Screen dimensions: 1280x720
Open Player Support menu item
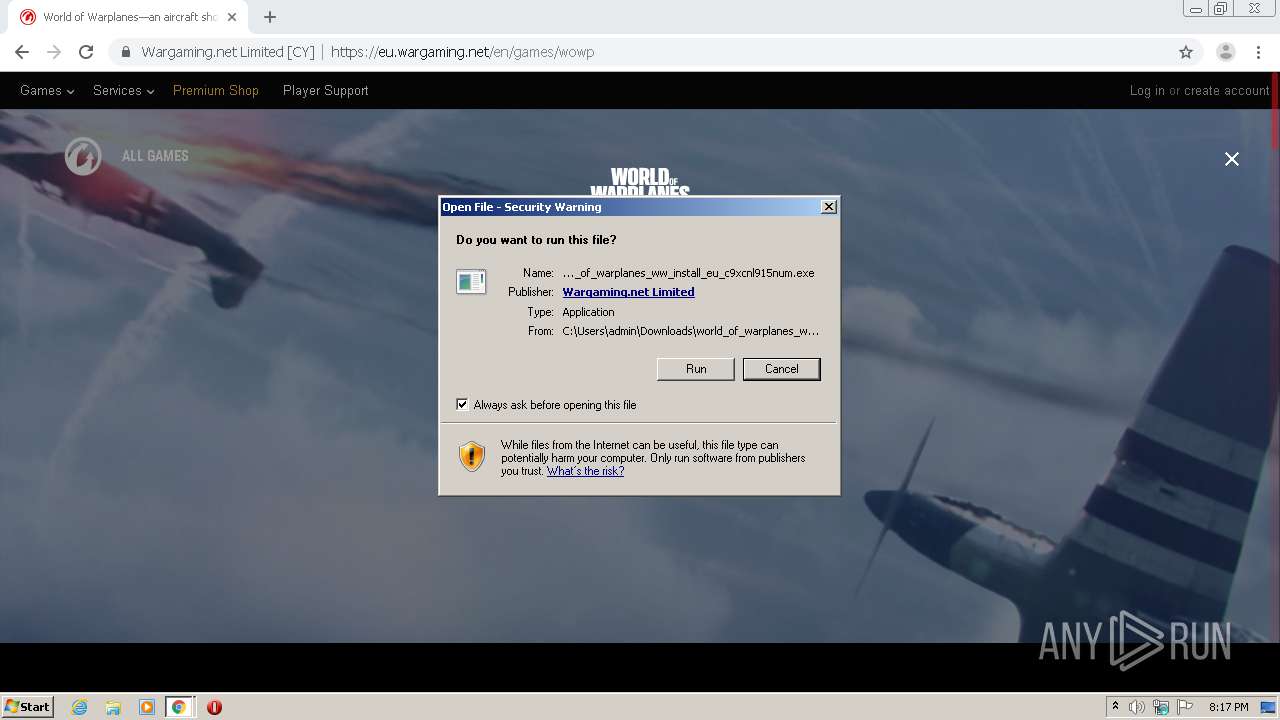coord(326,90)
